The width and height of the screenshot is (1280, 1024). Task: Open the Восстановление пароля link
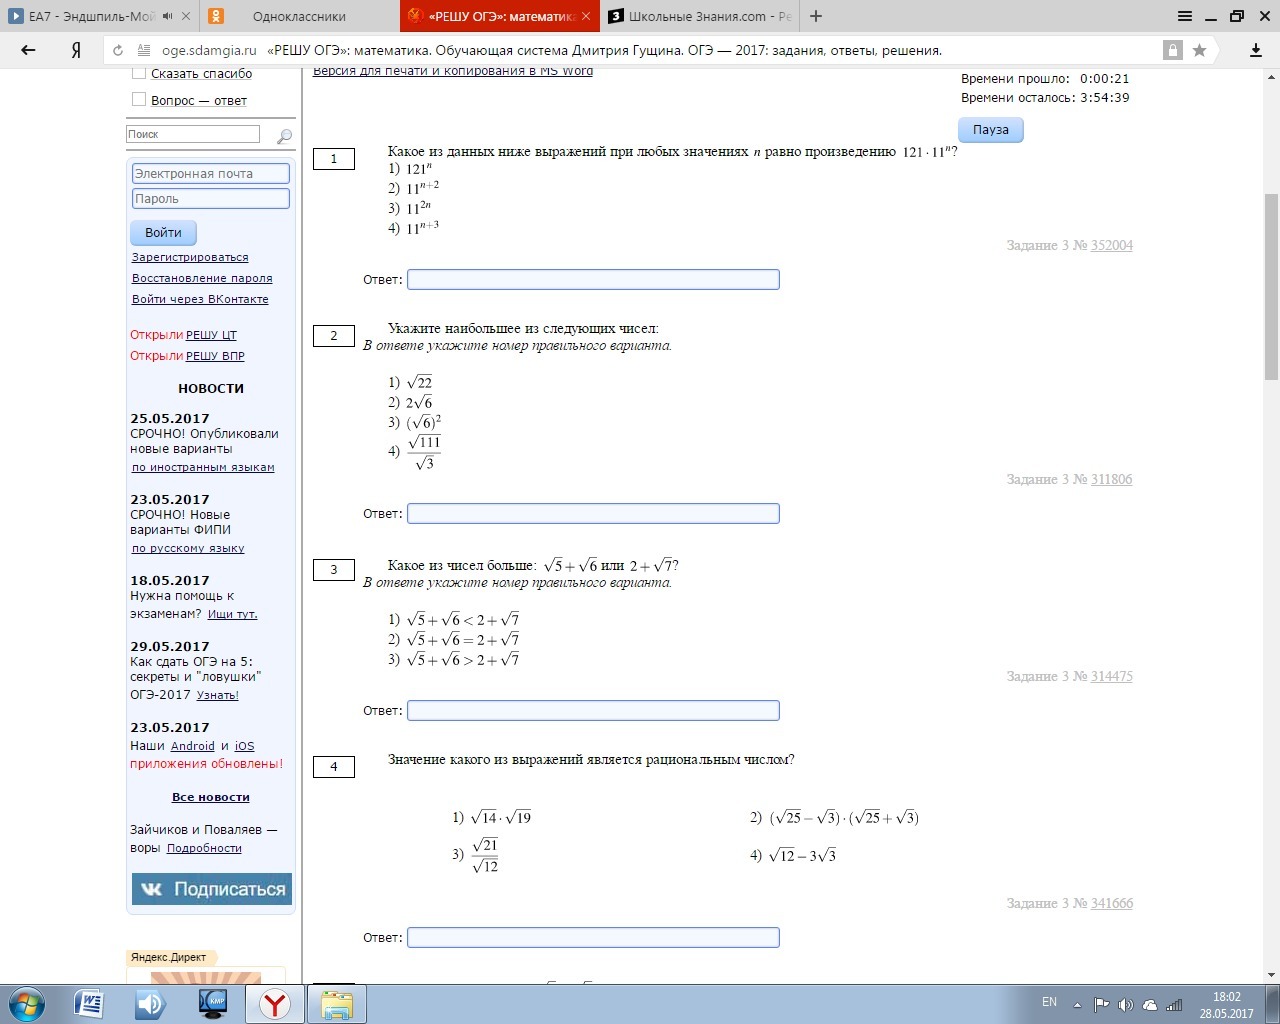(x=202, y=278)
